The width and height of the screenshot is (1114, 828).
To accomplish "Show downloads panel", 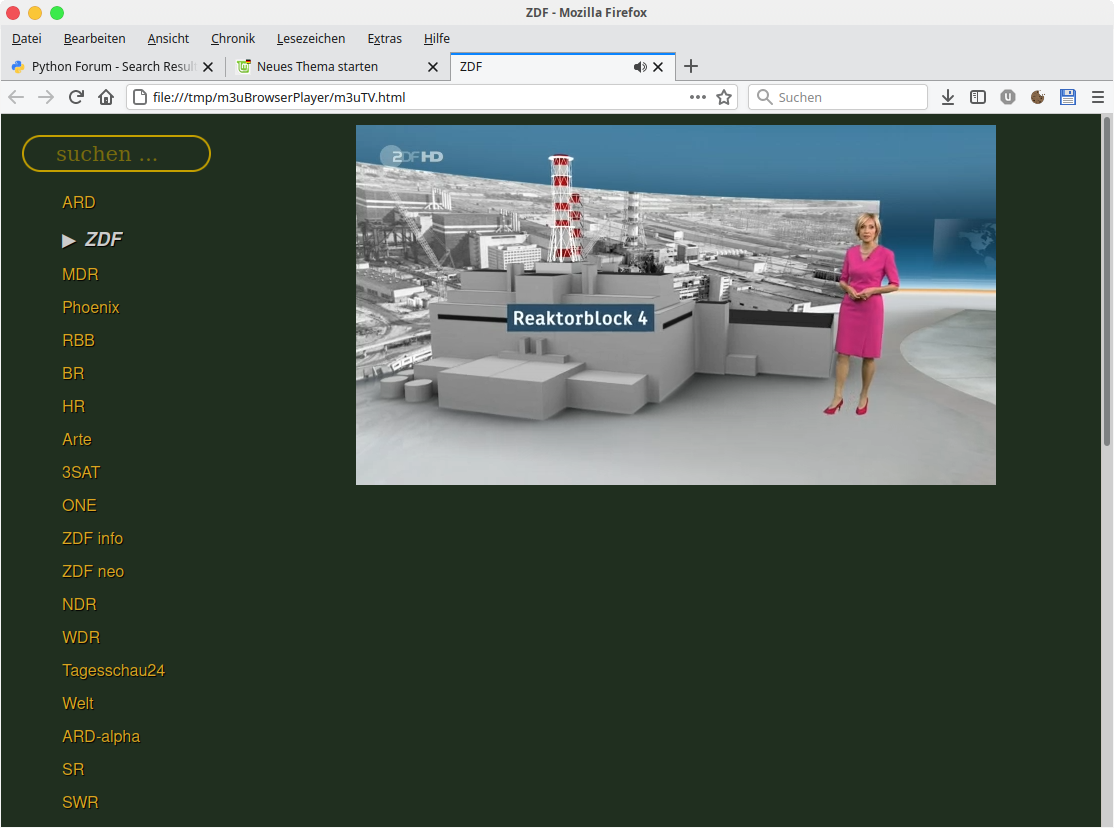I will 948,97.
